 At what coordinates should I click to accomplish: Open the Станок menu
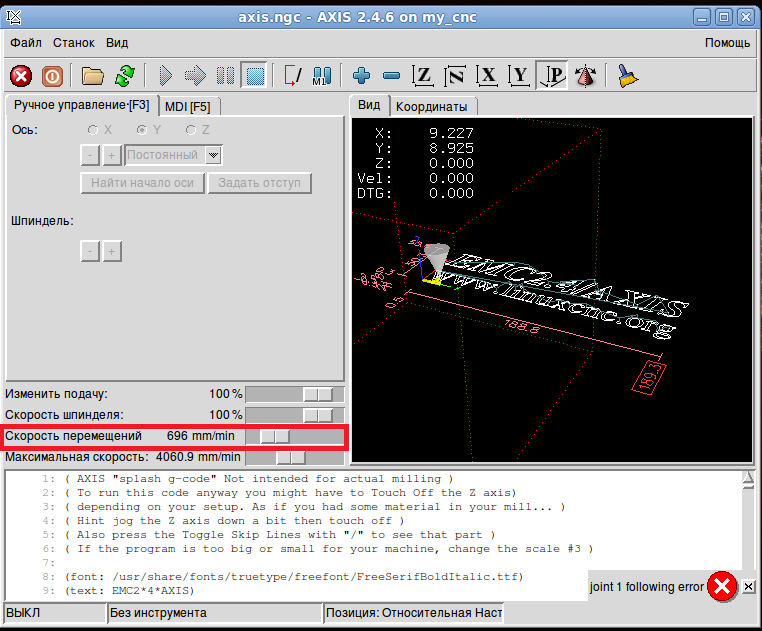click(x=74, y=43)
